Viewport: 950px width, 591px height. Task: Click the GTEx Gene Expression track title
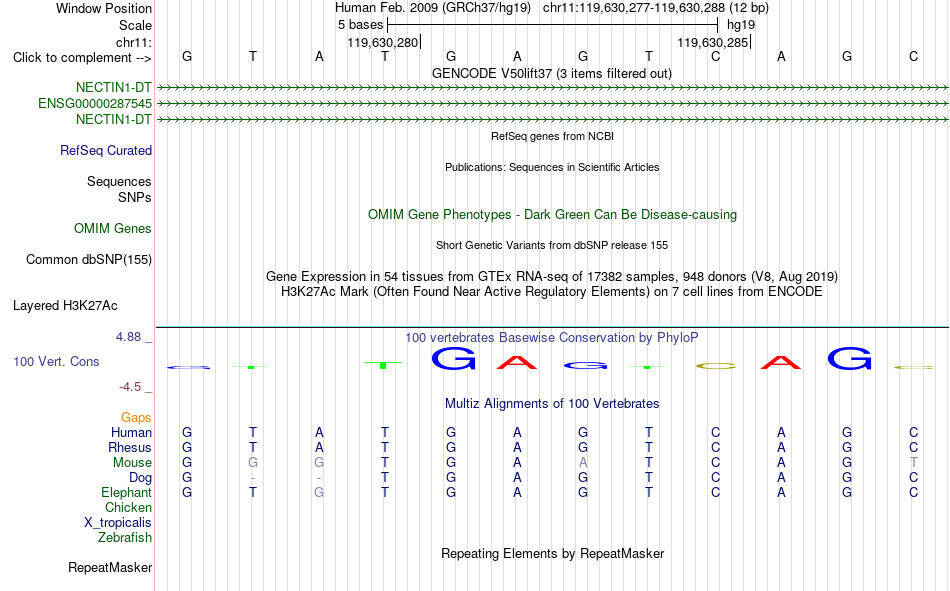(552, 276)
